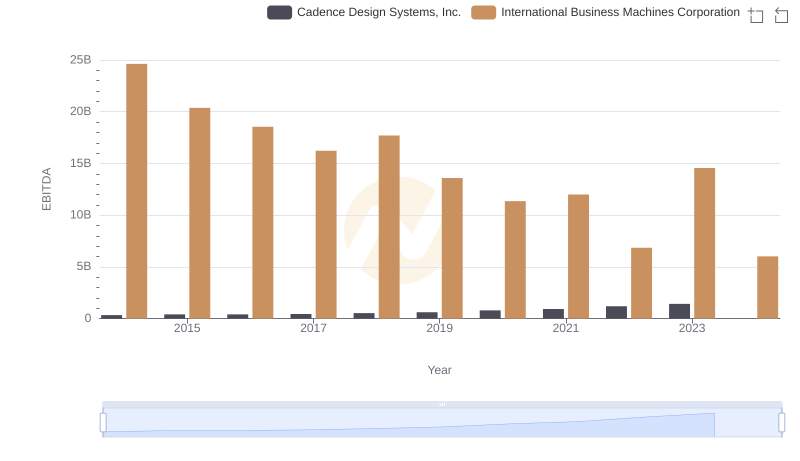This screenshot has height=461, width=800.
Task: Click the EBITDA y-axis title
Action: click(x=46, y=189)
